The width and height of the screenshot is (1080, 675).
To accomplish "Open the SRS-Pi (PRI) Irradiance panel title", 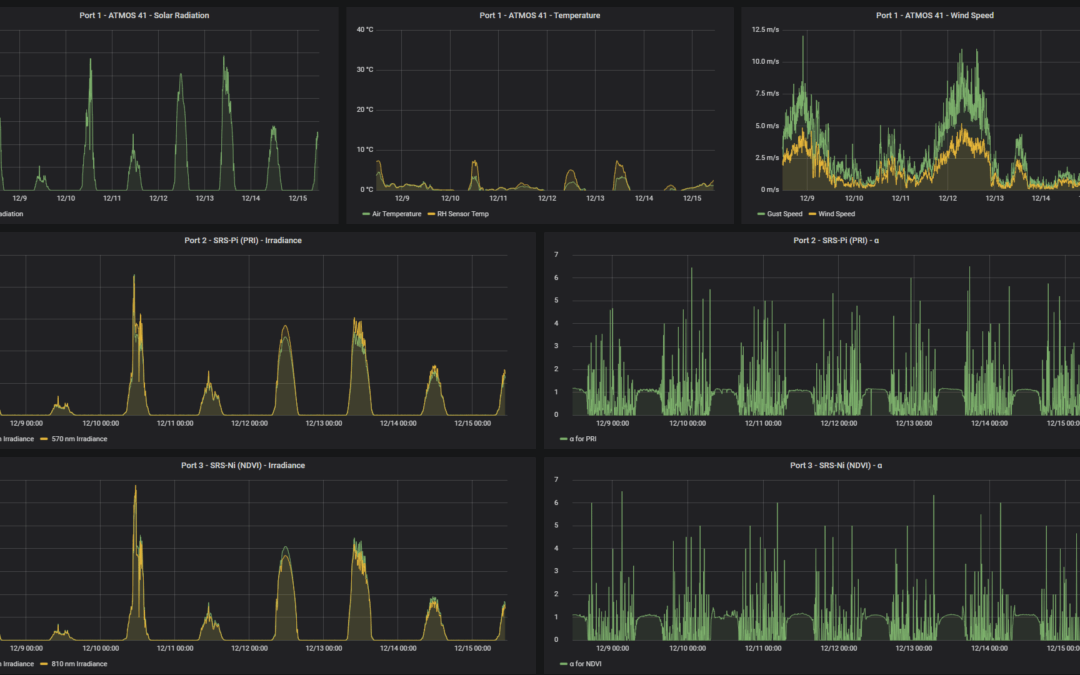I will (x=243, y=240).
